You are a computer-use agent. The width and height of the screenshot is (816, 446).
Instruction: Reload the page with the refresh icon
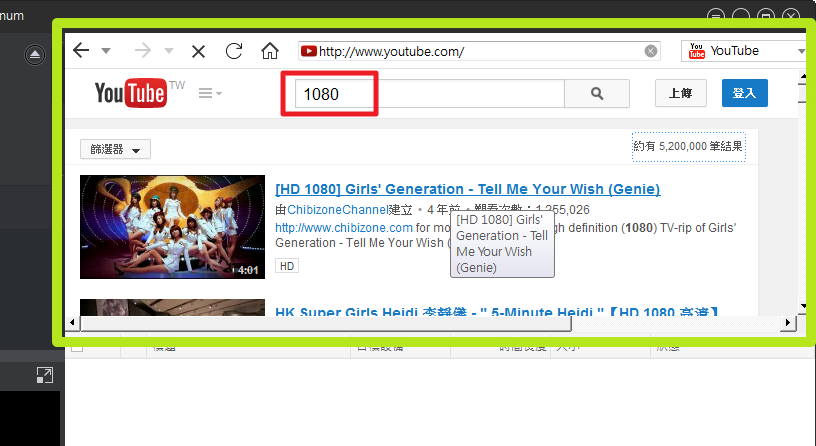(234, 51)
